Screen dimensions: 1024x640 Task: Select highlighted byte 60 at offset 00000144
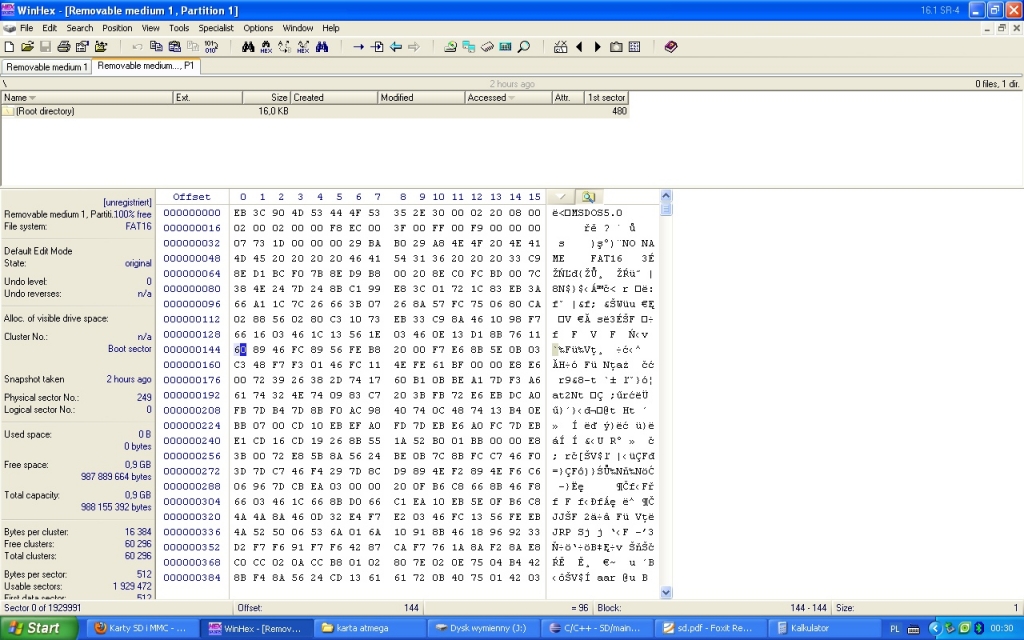pos(240,349)
